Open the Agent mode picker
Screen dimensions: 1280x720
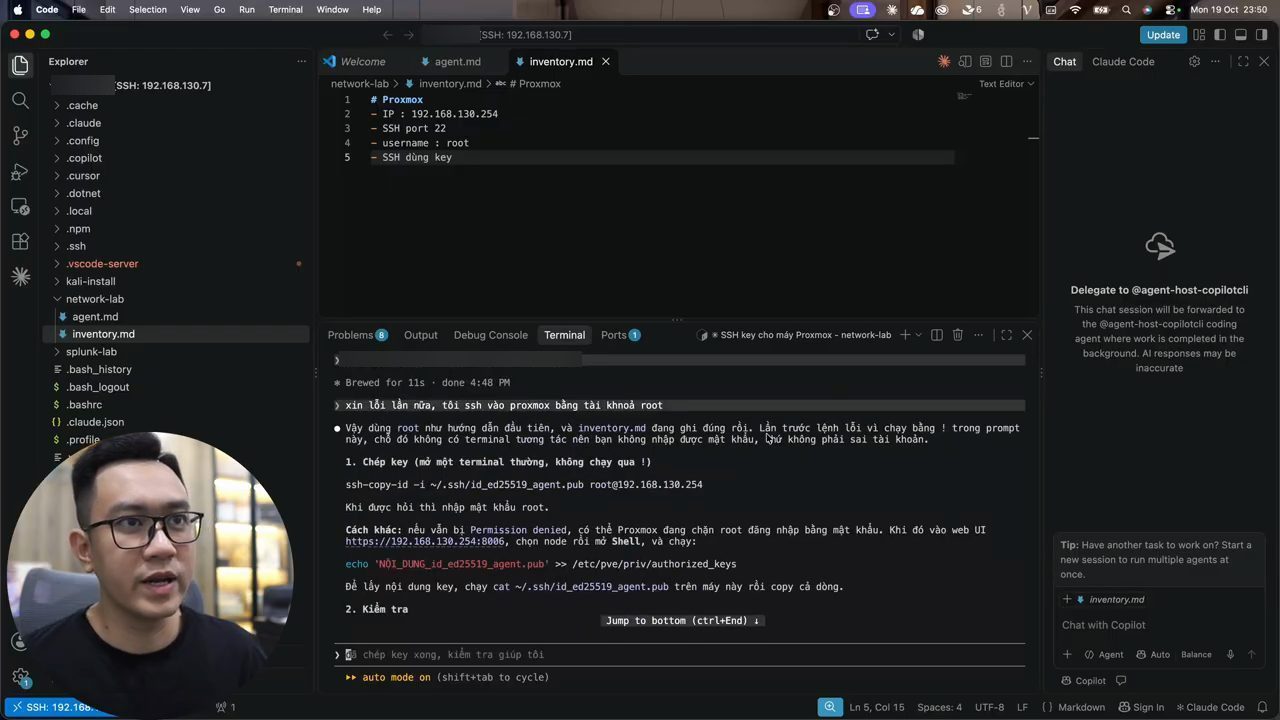point(1104,654)
